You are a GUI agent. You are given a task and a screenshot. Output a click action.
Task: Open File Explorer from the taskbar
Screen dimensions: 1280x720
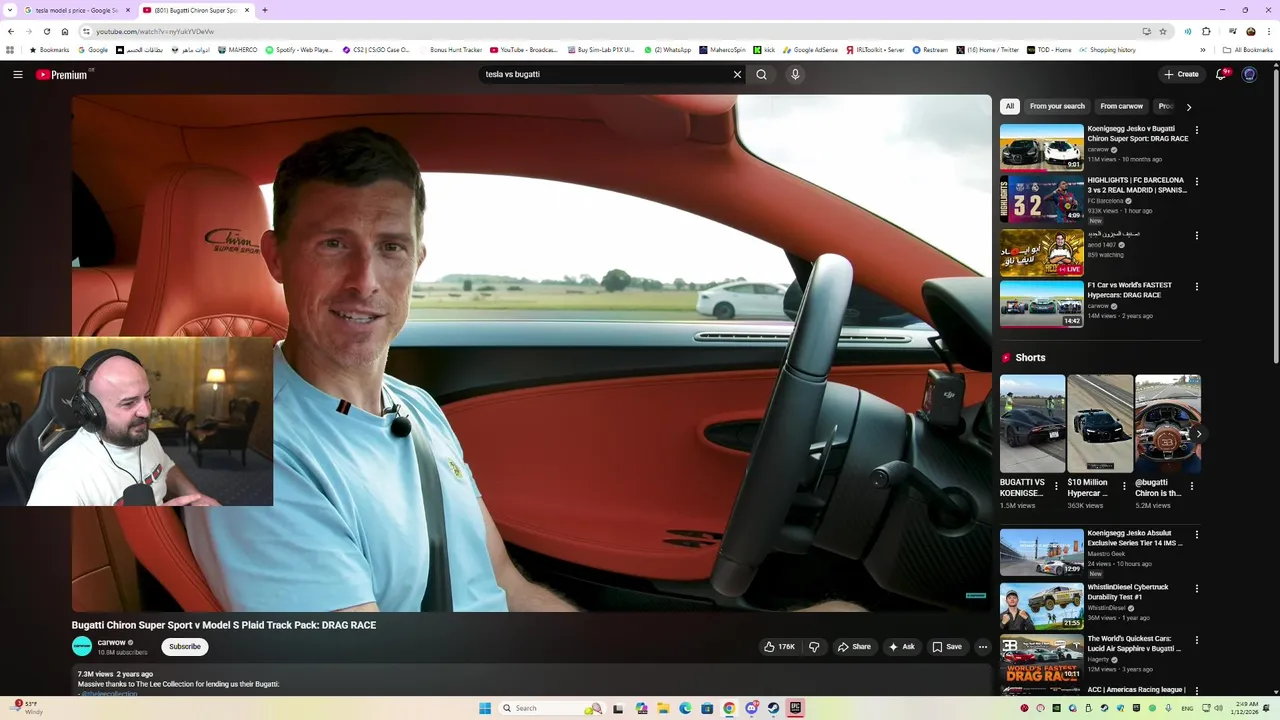click(662, 708)
